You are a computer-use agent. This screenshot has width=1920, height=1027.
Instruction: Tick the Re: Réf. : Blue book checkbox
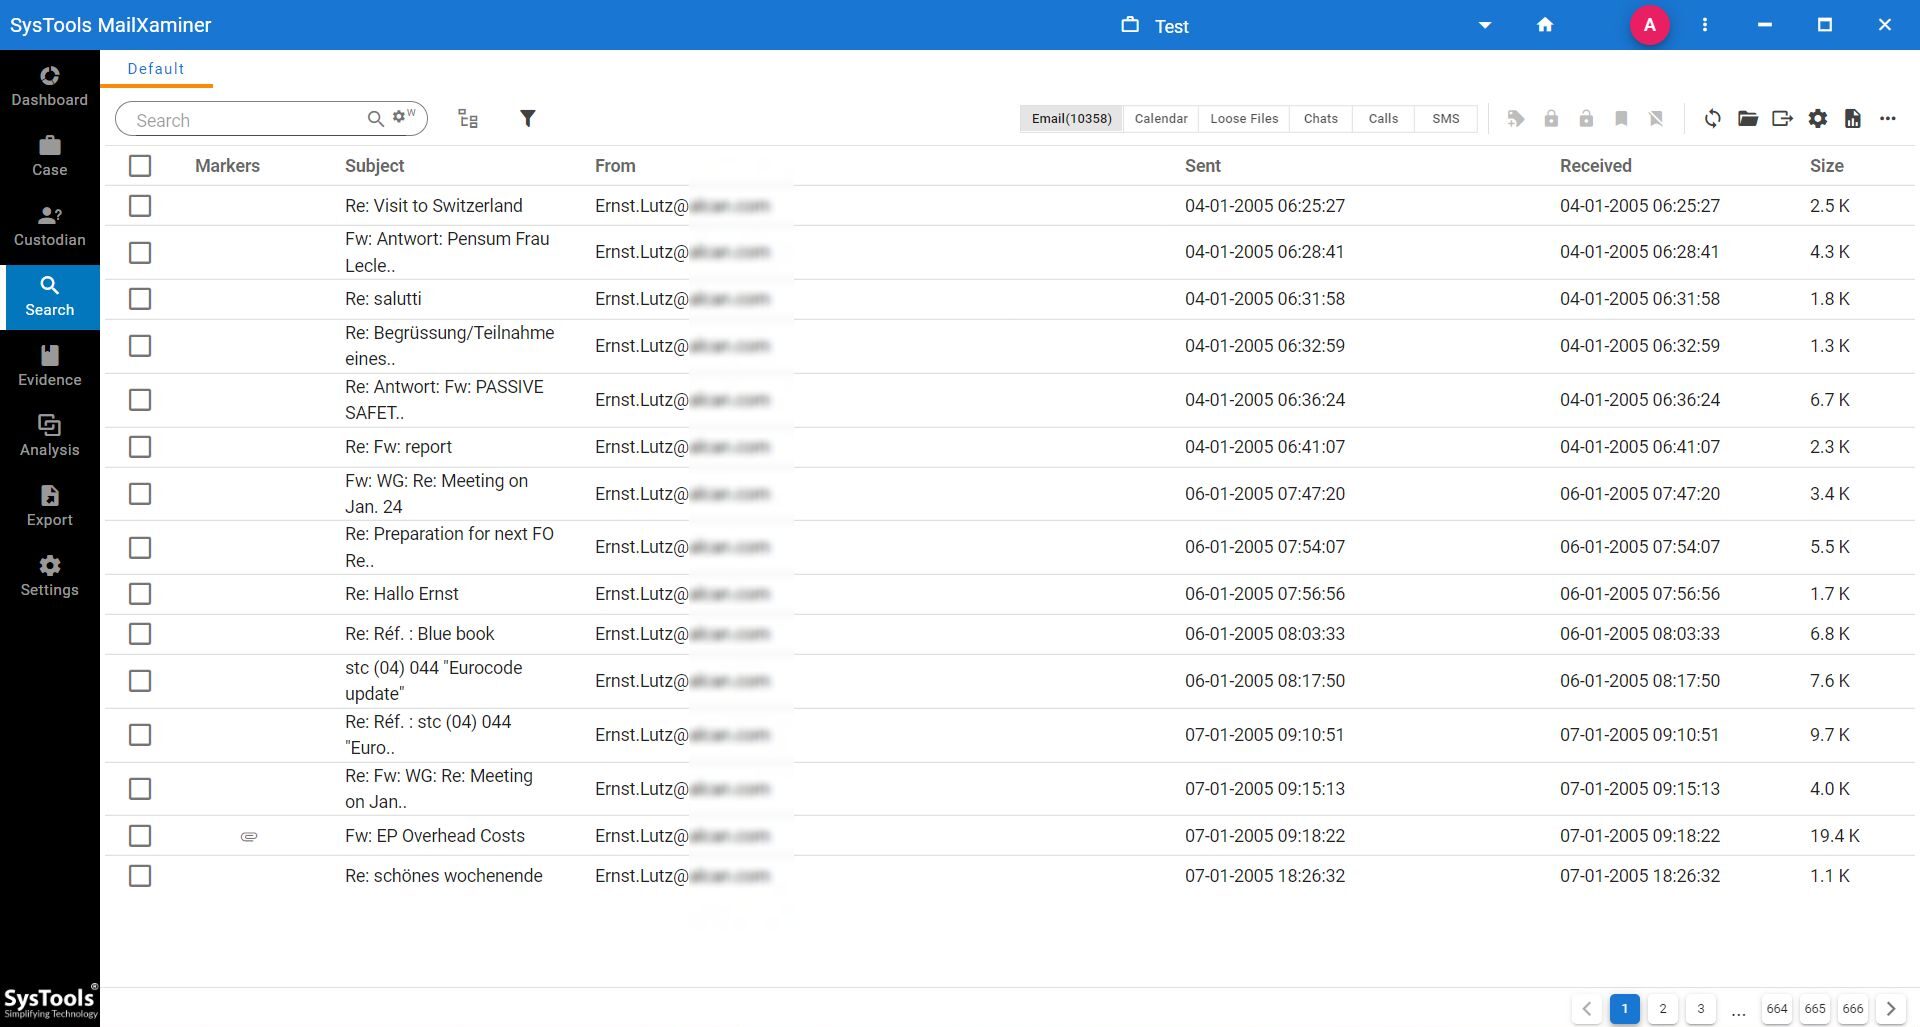coord(140,634)
